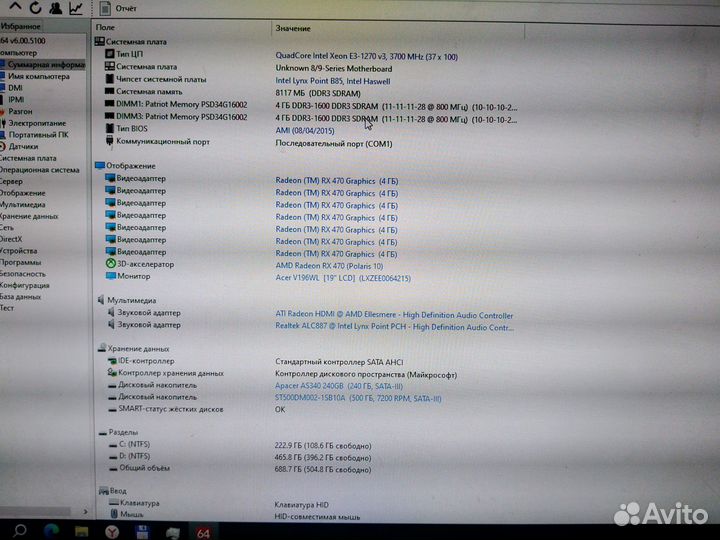The height and width of the screenshot is (540, 720).
Task: Click the Клавиатура input row icon
Action: [114, 502]
